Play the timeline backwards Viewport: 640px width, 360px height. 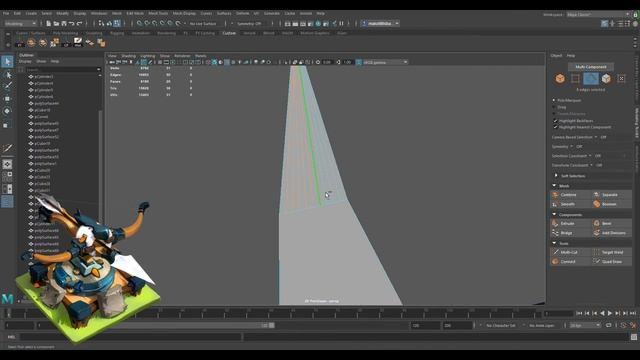[602, 313]
